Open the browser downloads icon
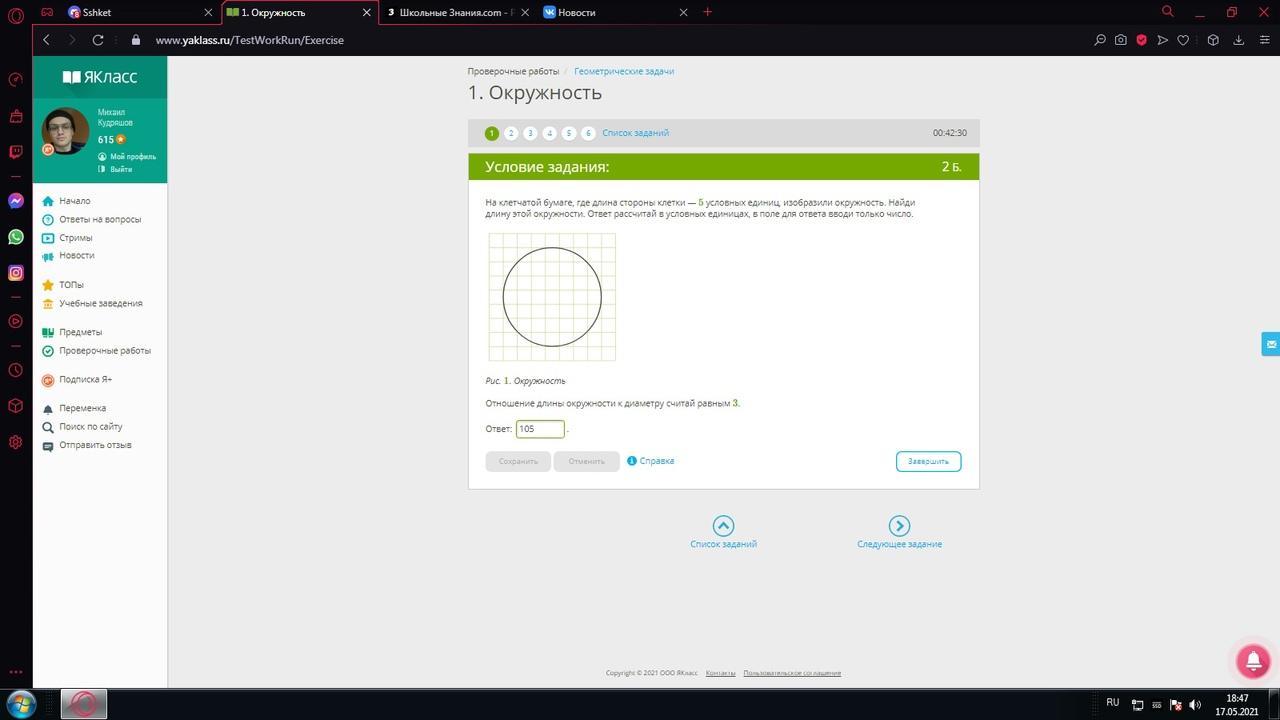1280x720 pixels. tap(1238, 40)
